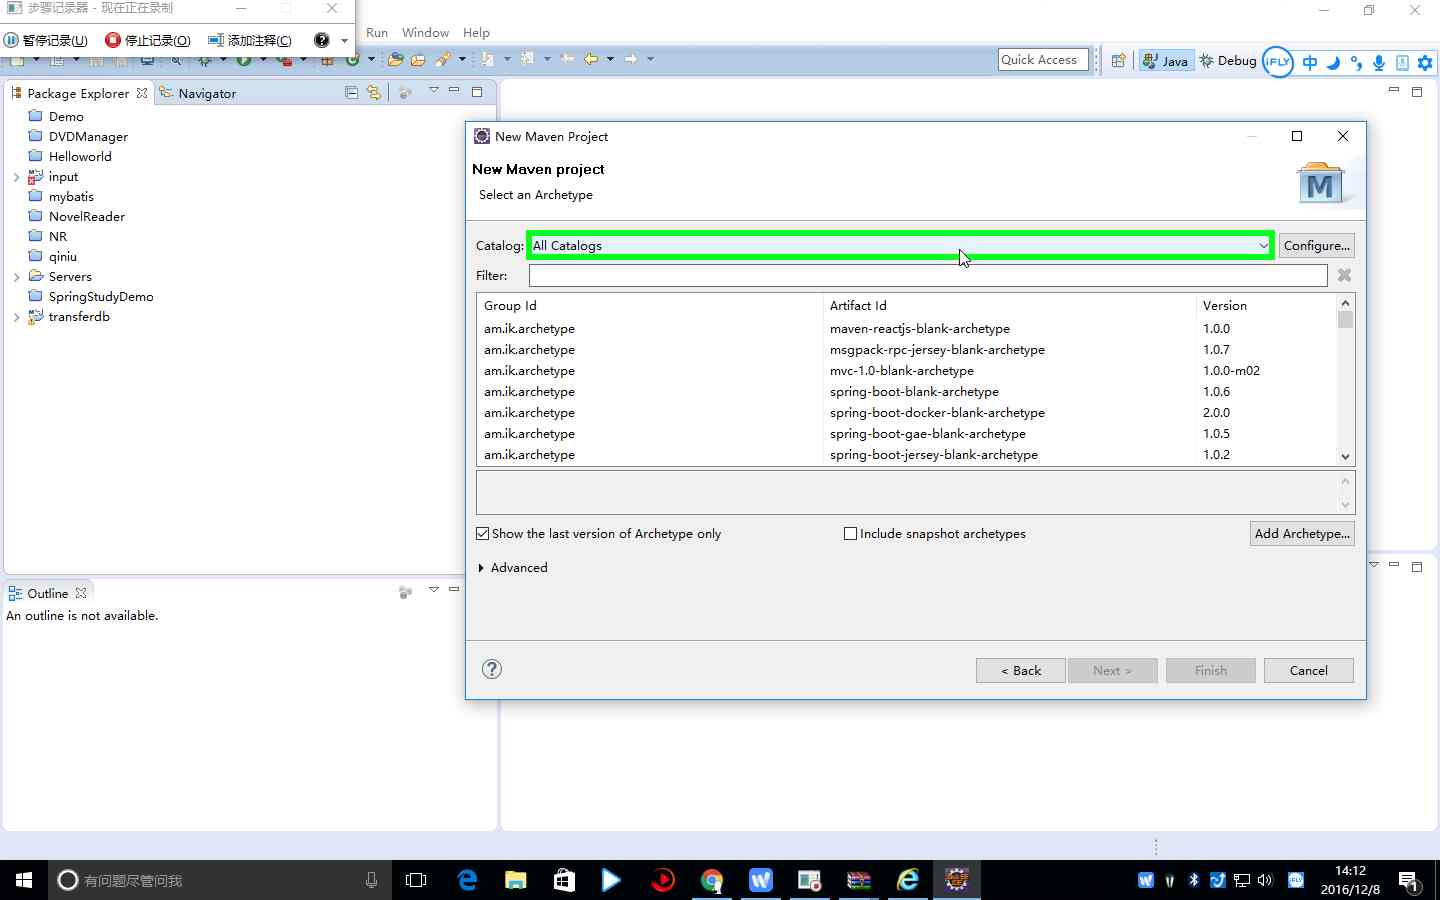Image resolution: width=1440 pixels, height=900 pixels.
Task: Stop recording in Steps Recorder (停止记录)
Action: [x=147, y=40]
